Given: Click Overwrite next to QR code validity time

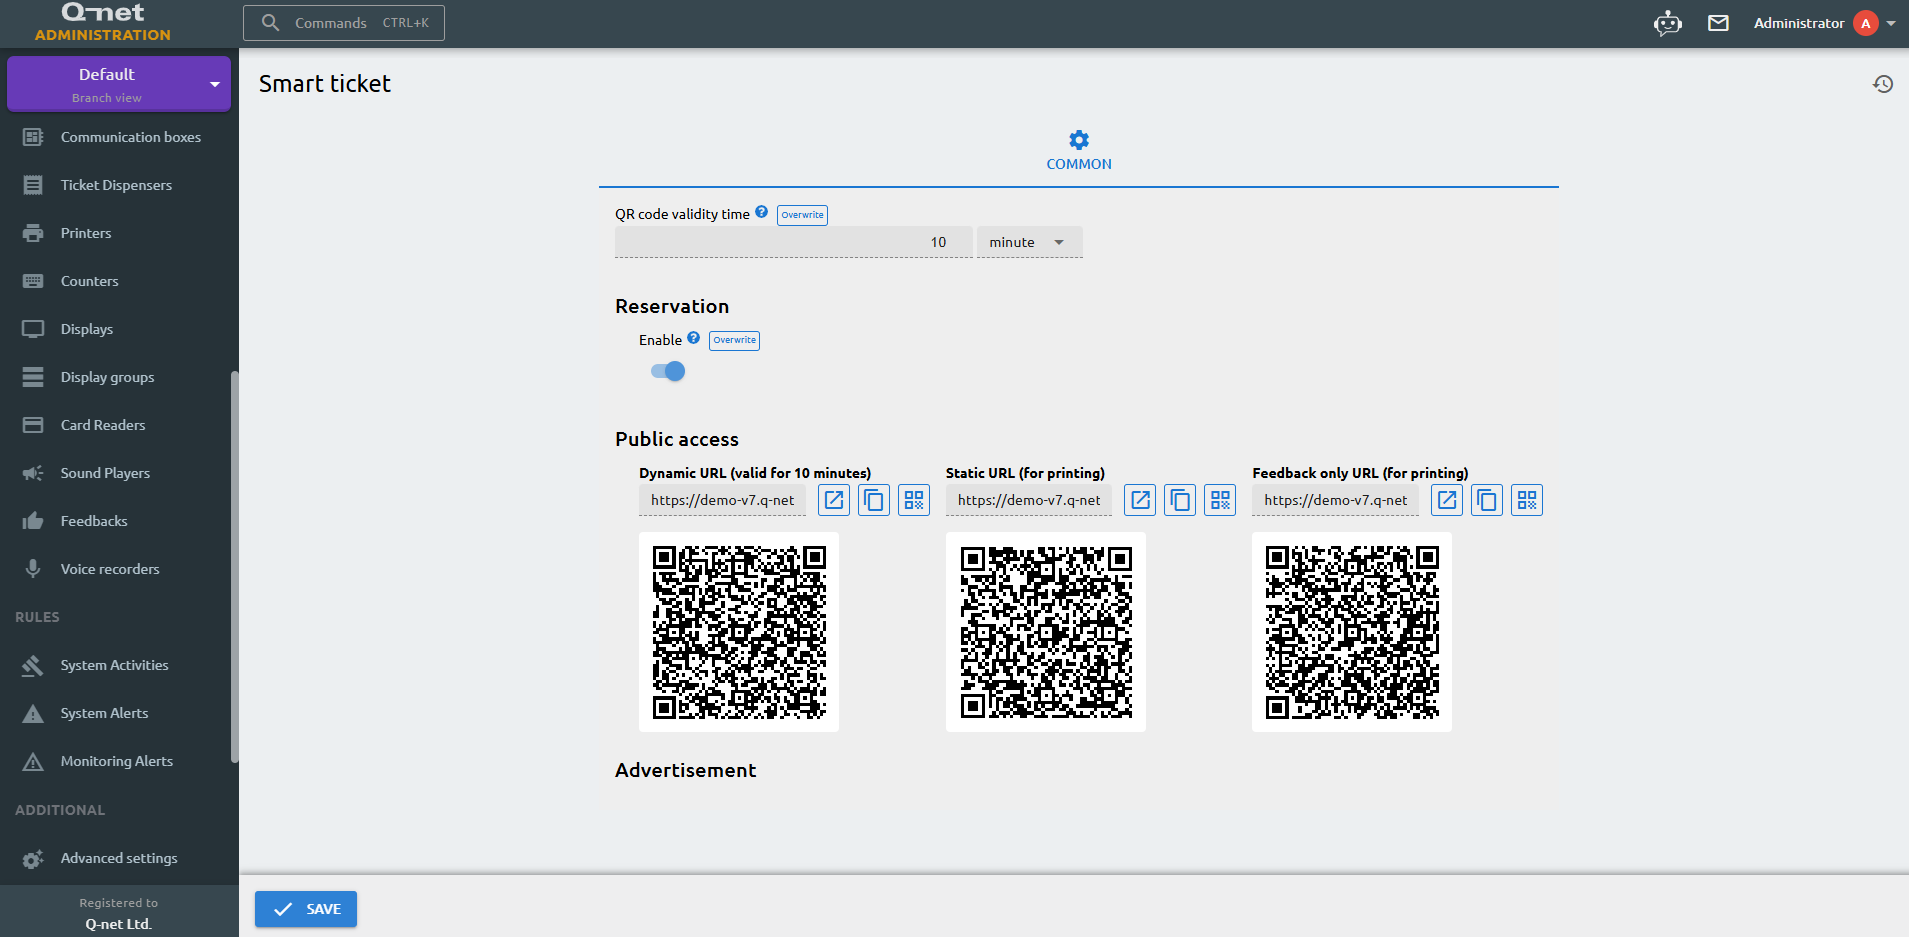Looking at the screenshot, I should pos(802,215).
